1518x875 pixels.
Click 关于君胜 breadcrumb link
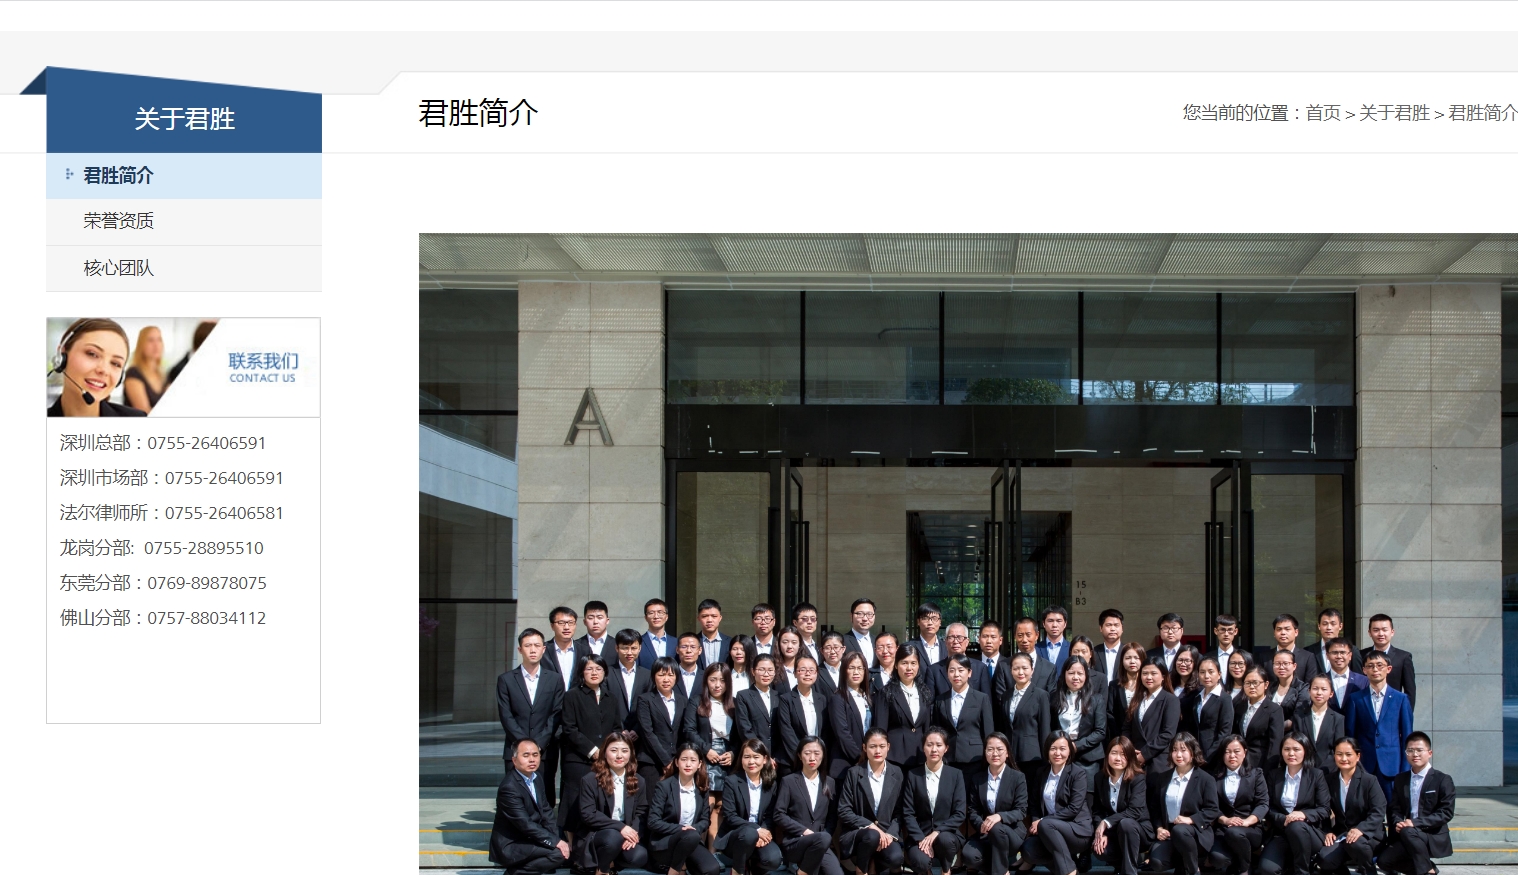coord(1394,113)
